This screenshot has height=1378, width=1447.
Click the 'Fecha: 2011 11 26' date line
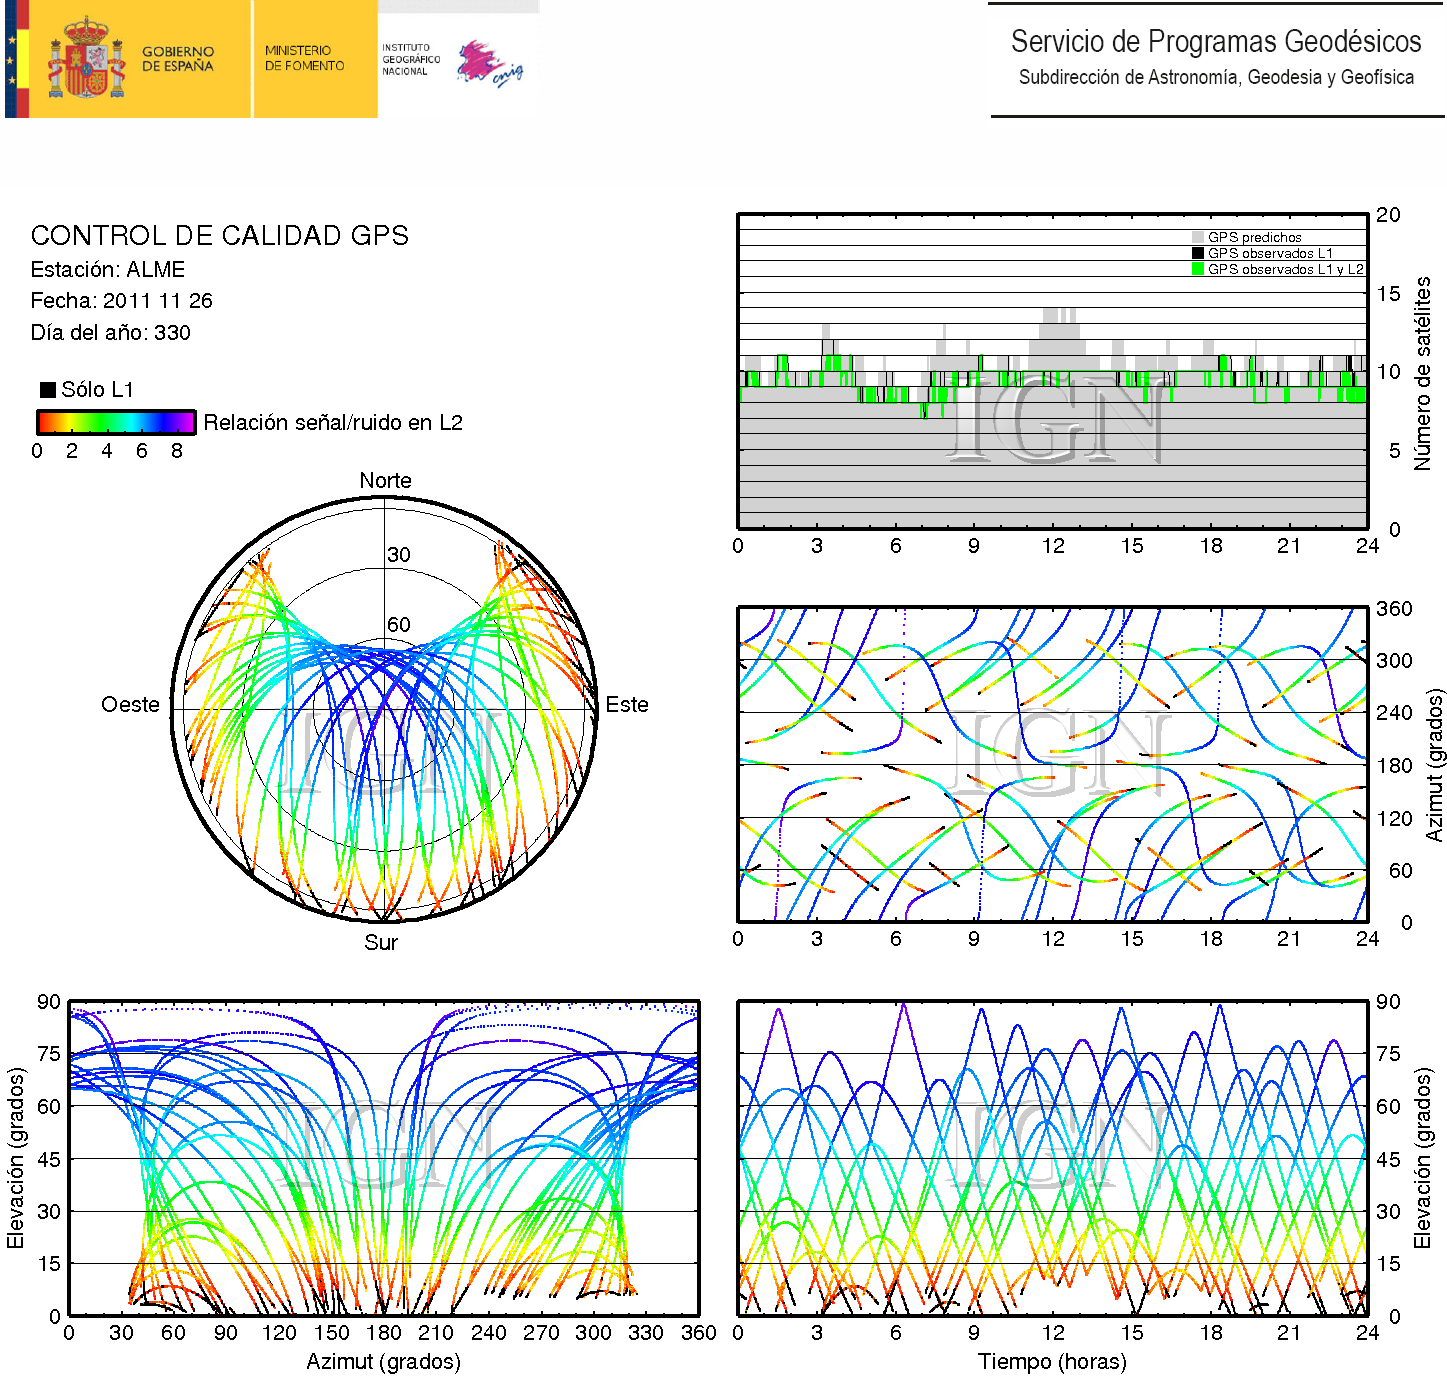click(x=121, y=301)
